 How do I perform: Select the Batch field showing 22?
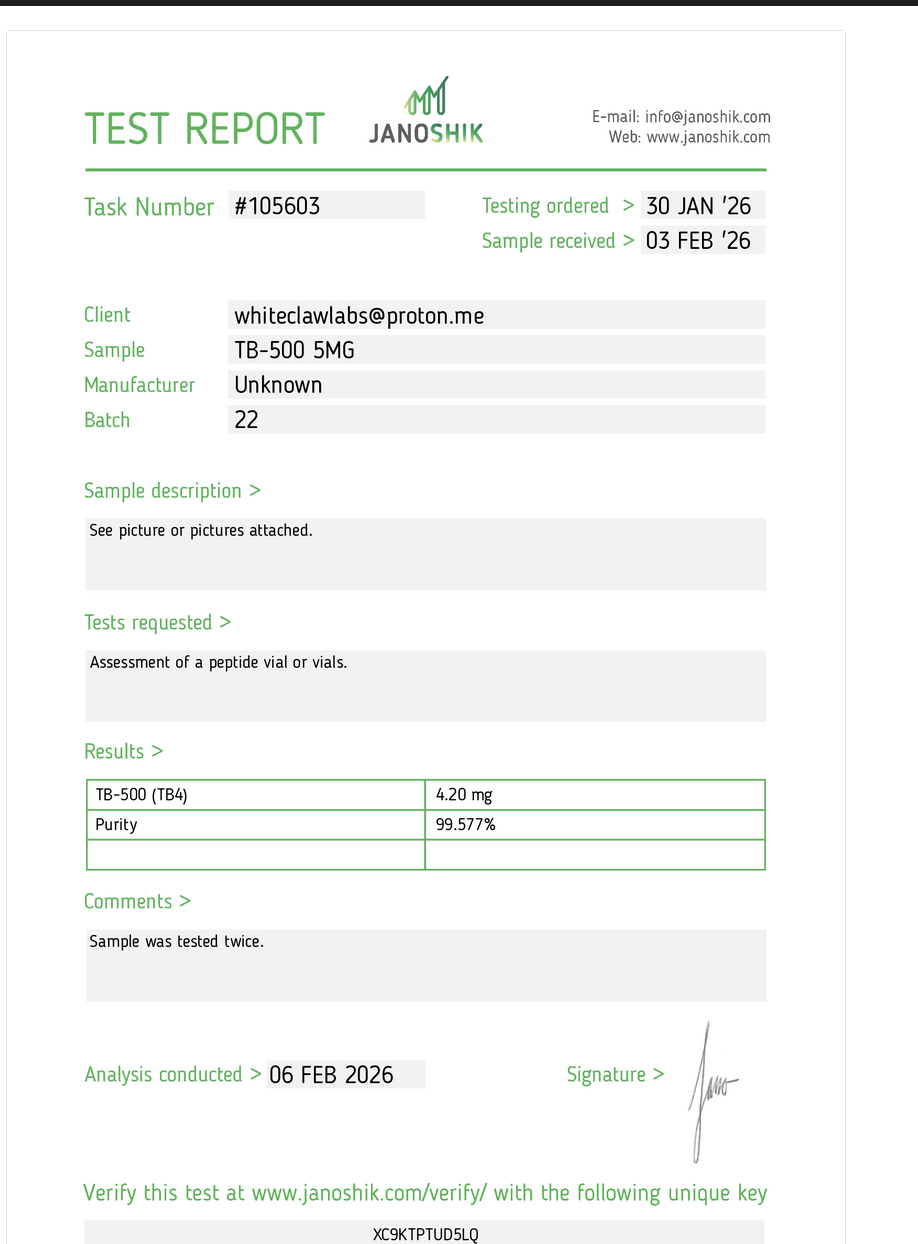[496, 420]
